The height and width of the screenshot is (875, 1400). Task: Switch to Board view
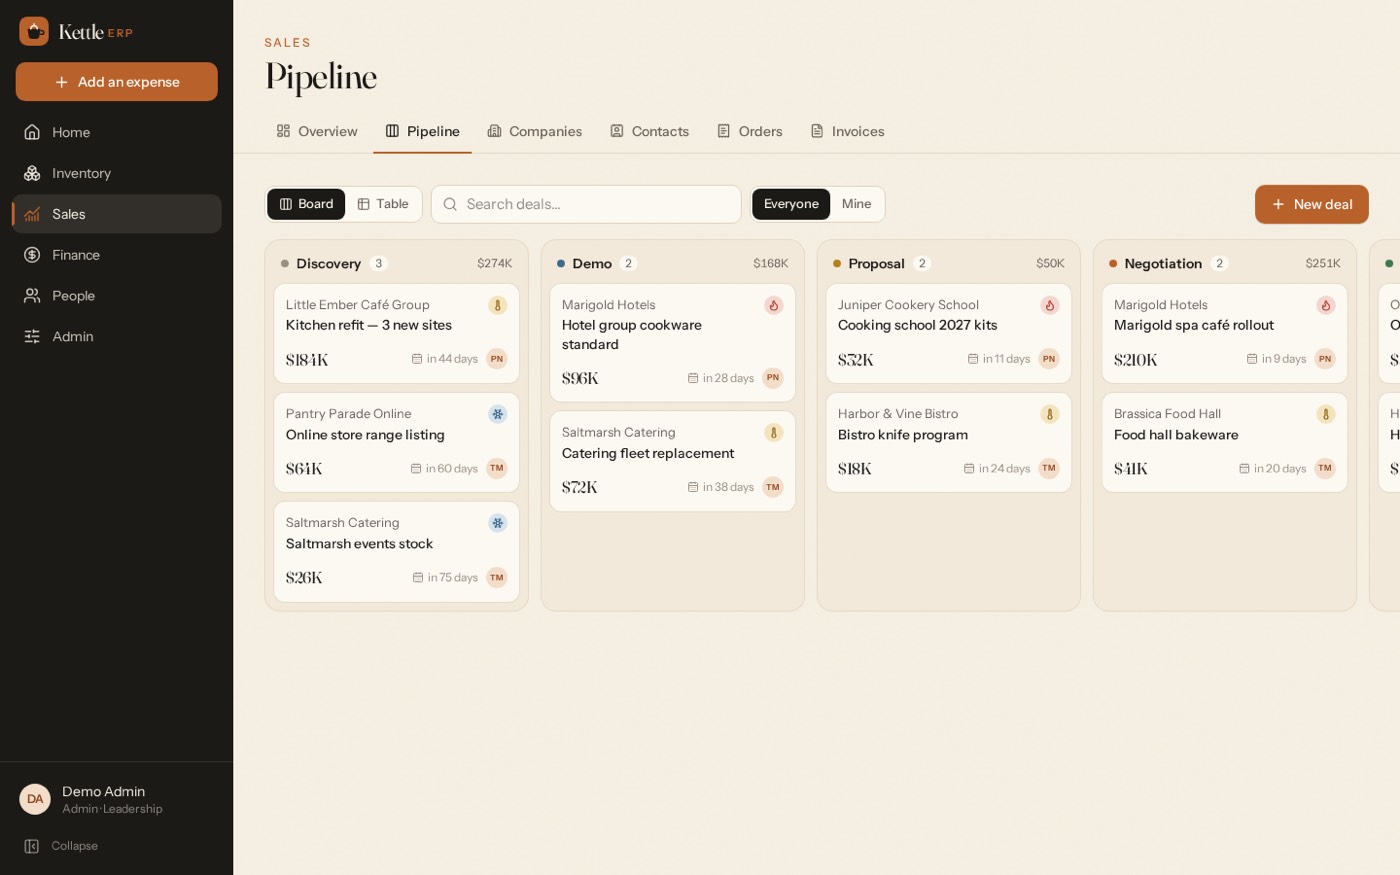pyautogui.click(x=306, y=204)
